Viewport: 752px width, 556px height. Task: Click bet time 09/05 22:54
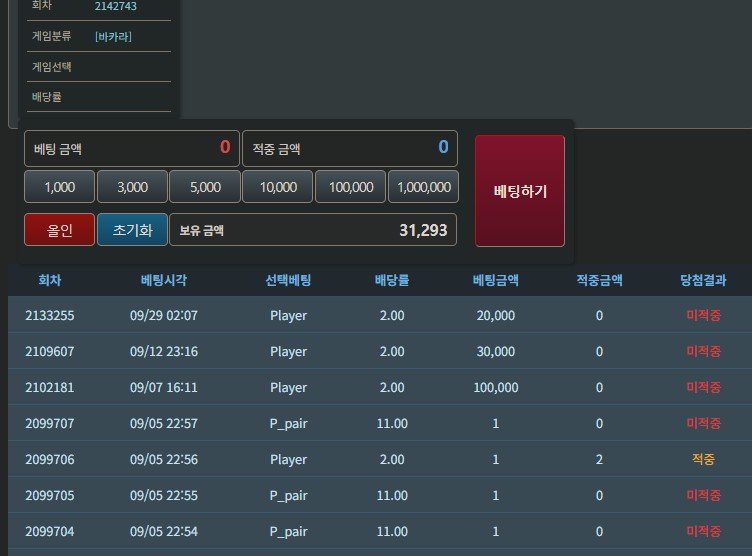pyautogui.click(x=164, y=531)
